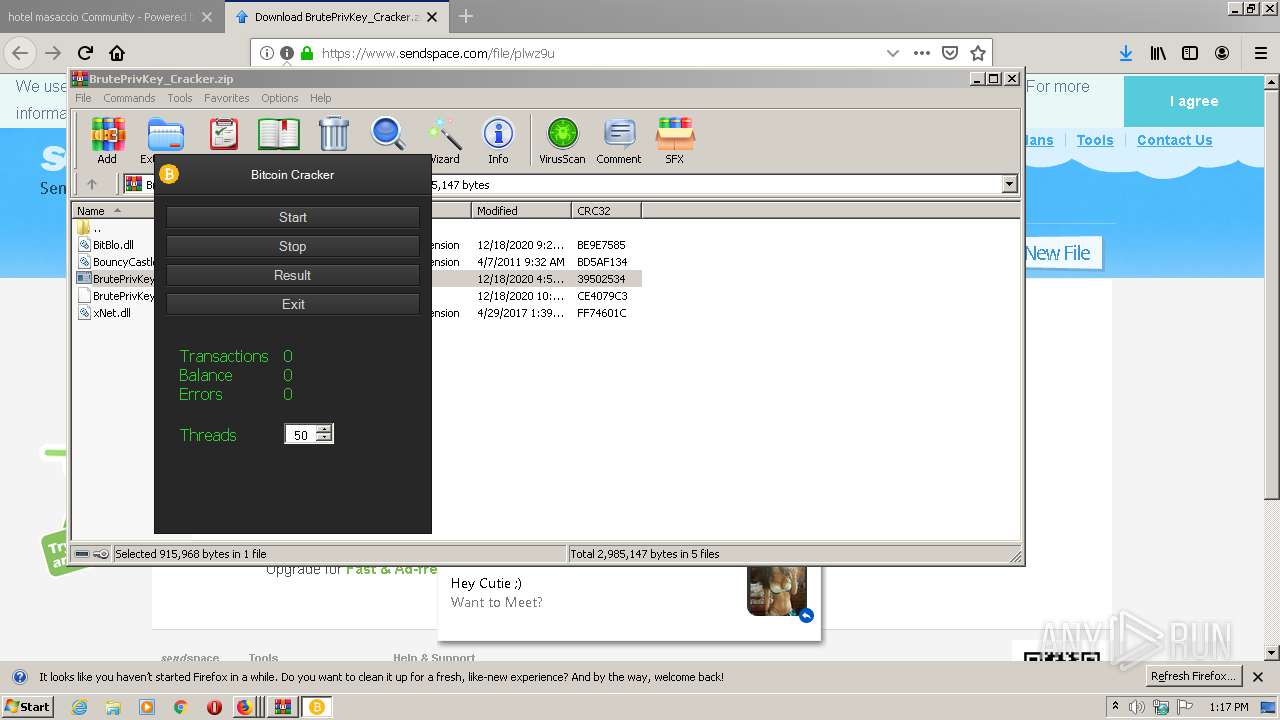This screenshot has height=720, width=1280.
Task: Click the Extract To folder icon
Action: click(165, 134)
